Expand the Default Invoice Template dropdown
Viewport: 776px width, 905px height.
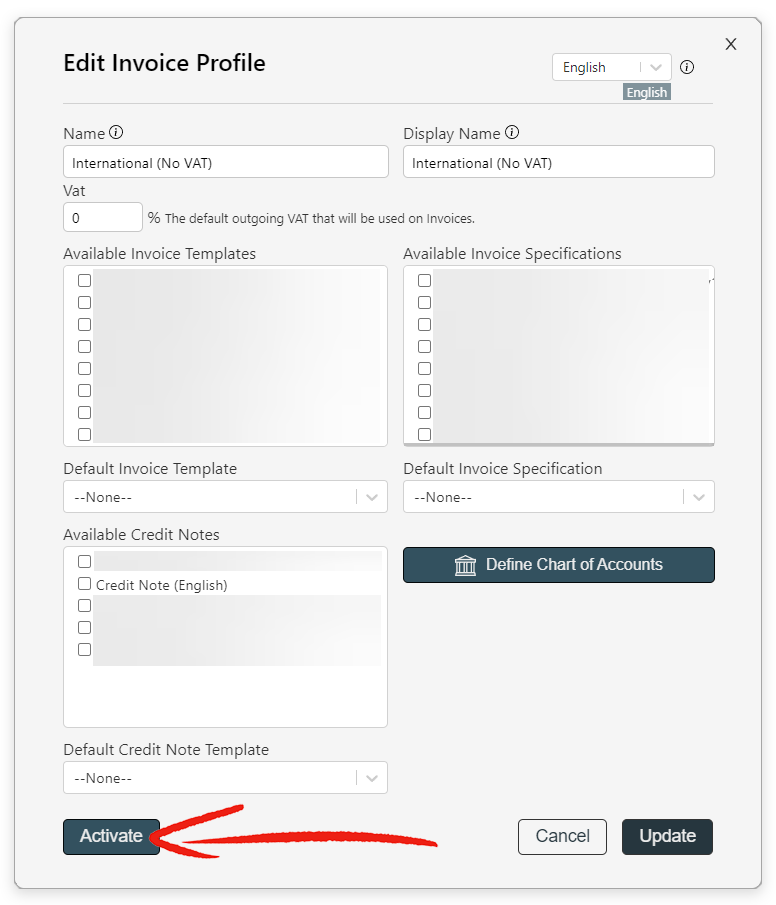[x=225, y=497]
